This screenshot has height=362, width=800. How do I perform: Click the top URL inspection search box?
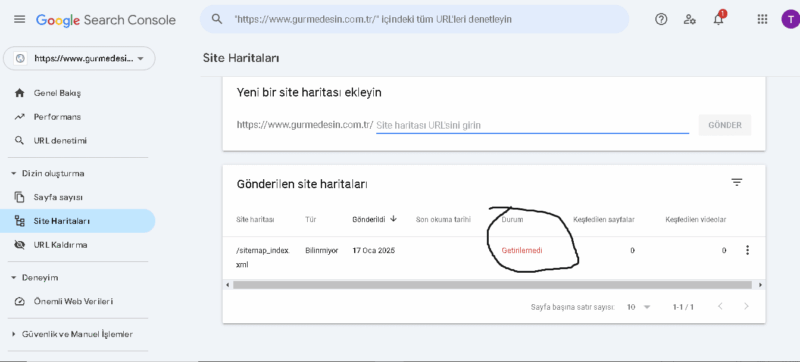(414, 19)
